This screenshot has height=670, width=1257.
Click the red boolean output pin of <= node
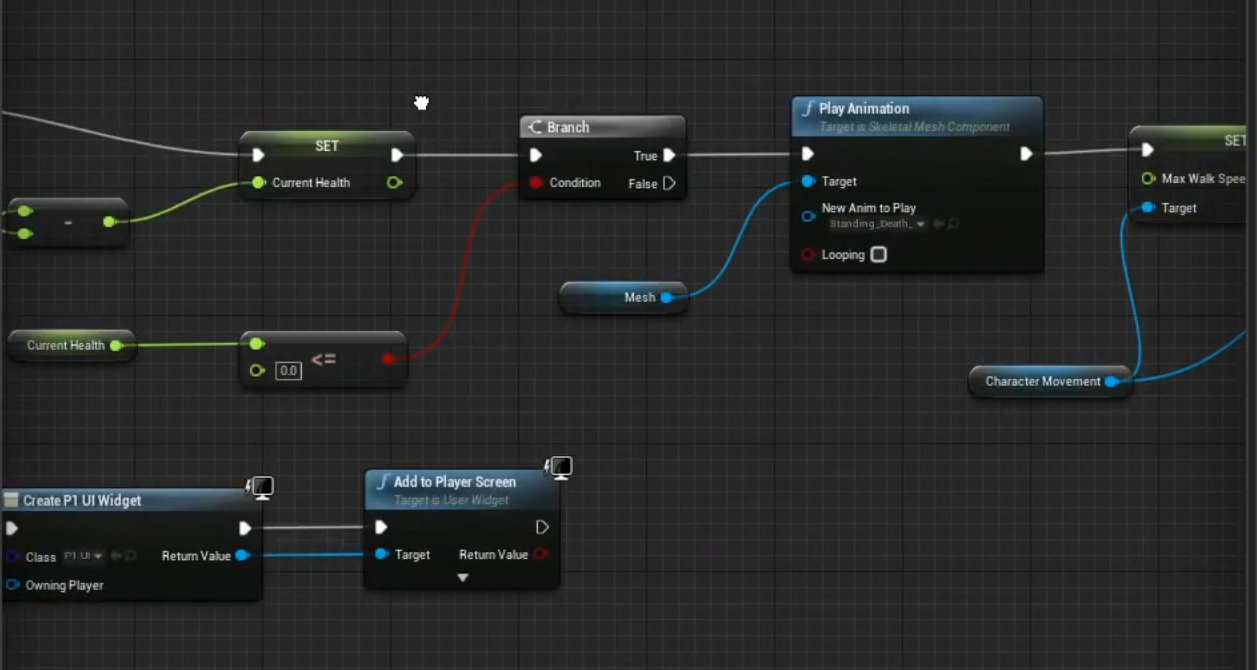pyautogui.click(x=388, y=358)
